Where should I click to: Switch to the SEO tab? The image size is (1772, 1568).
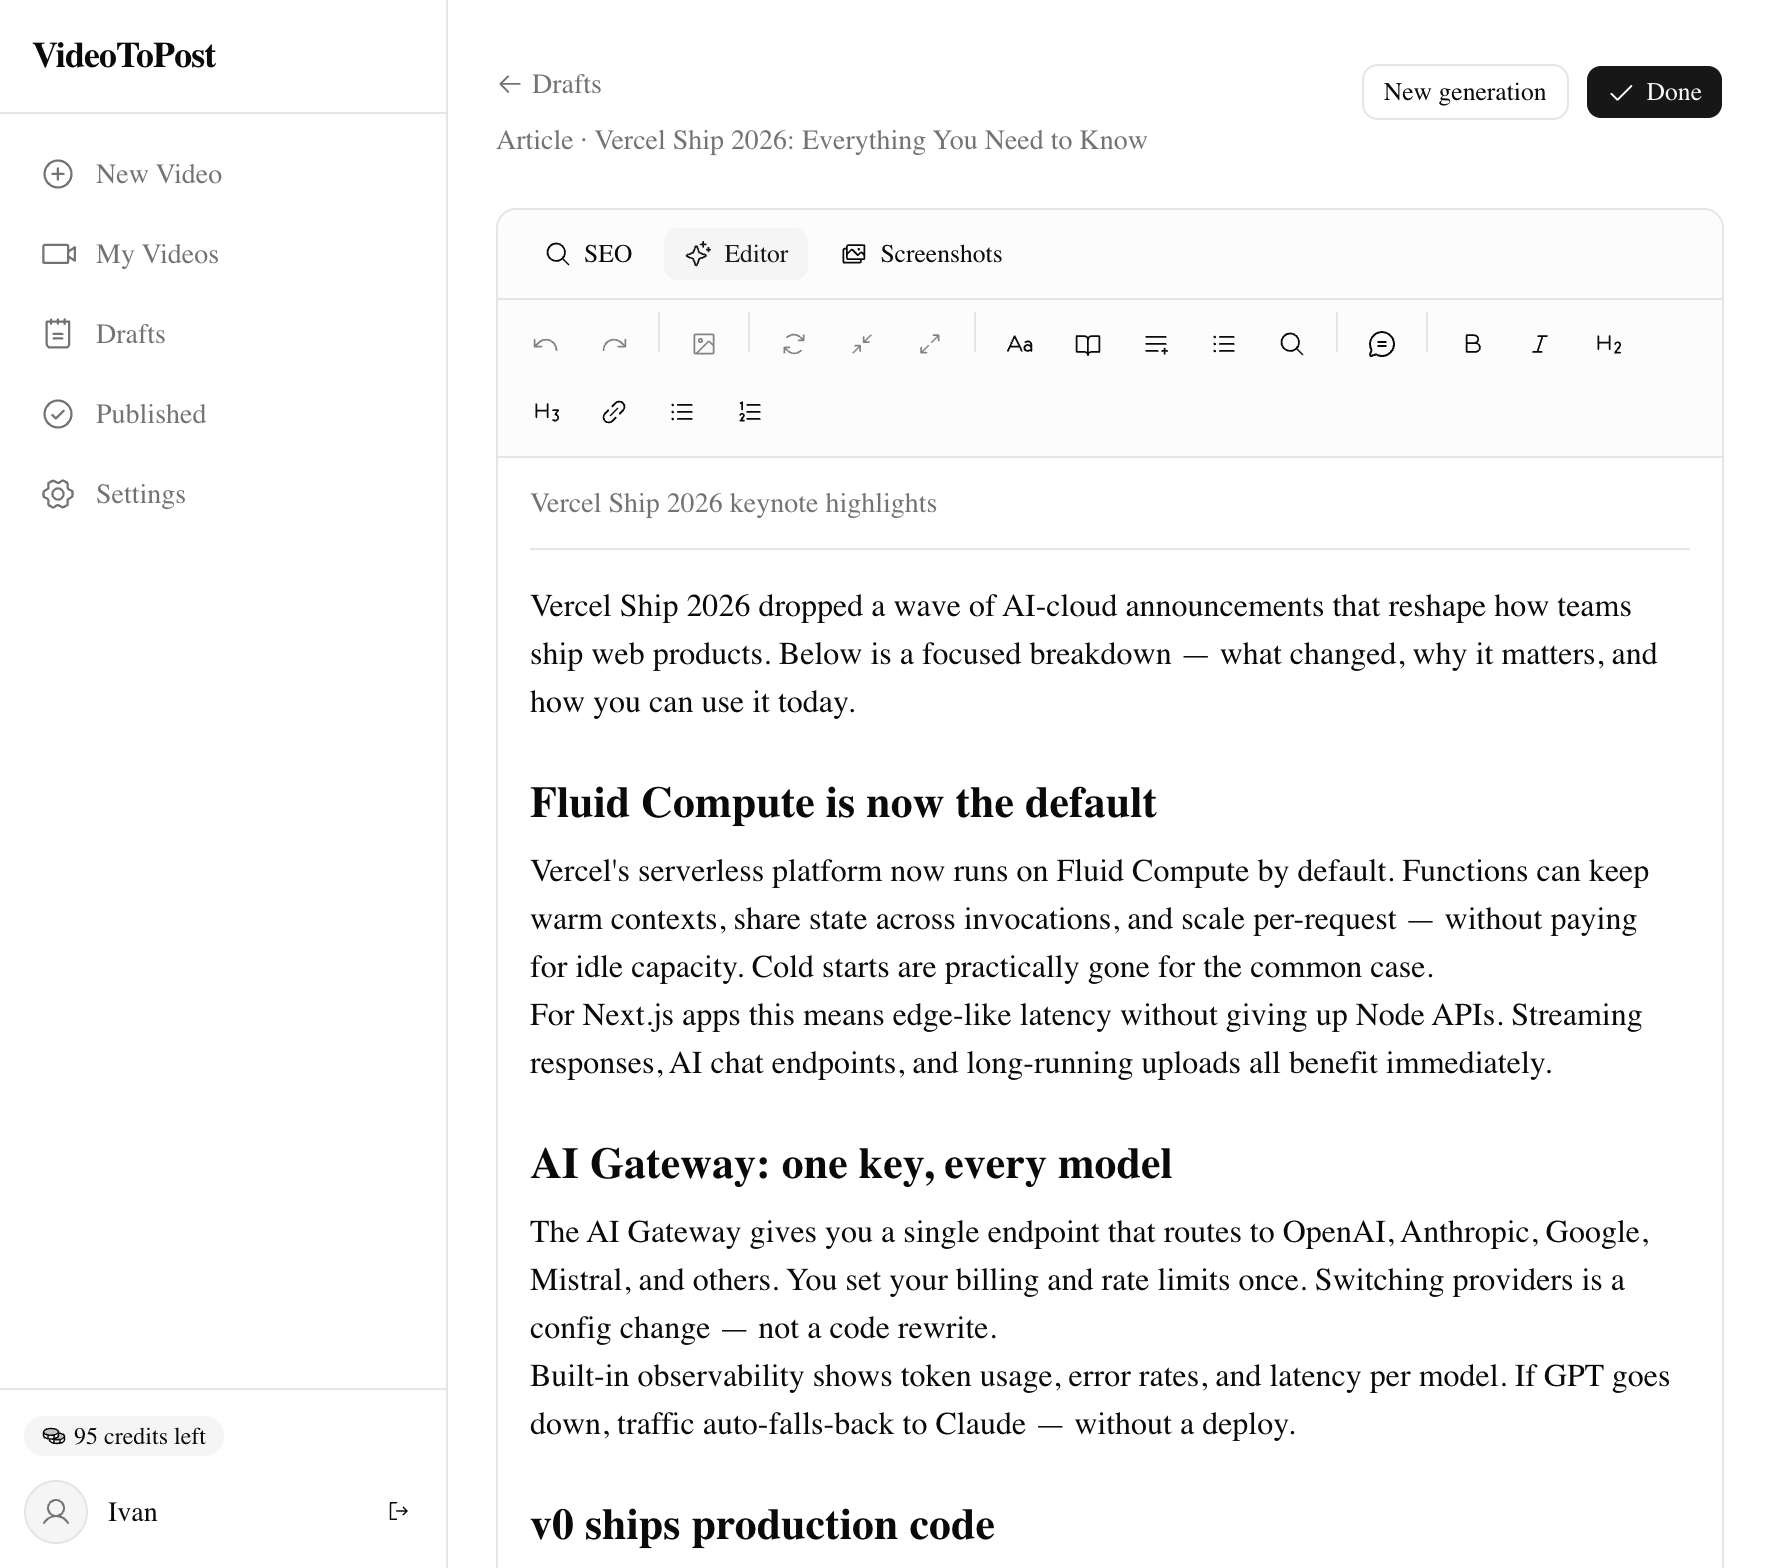[x=589, y=254]
